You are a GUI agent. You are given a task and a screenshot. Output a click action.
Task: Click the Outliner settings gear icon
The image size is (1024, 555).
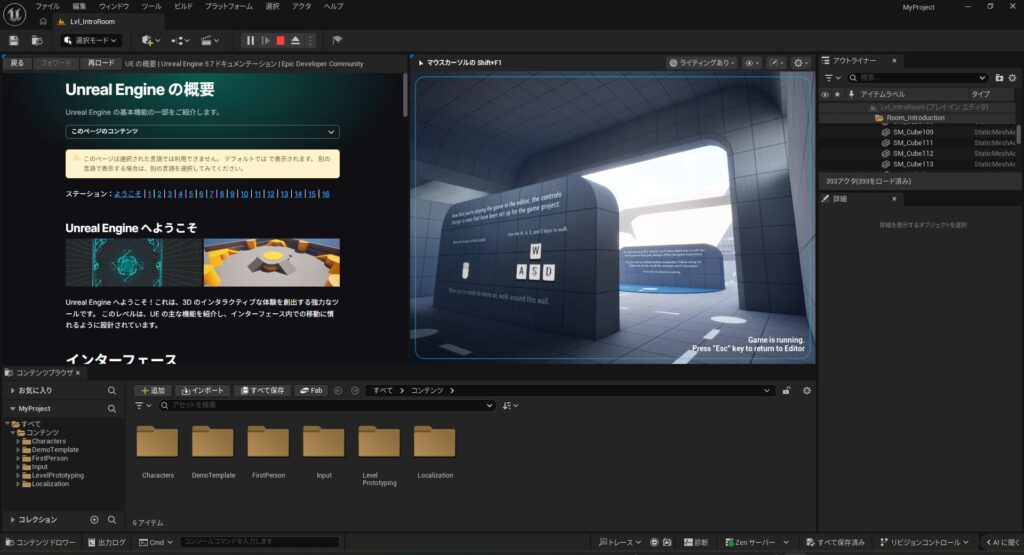[1013, 77]
